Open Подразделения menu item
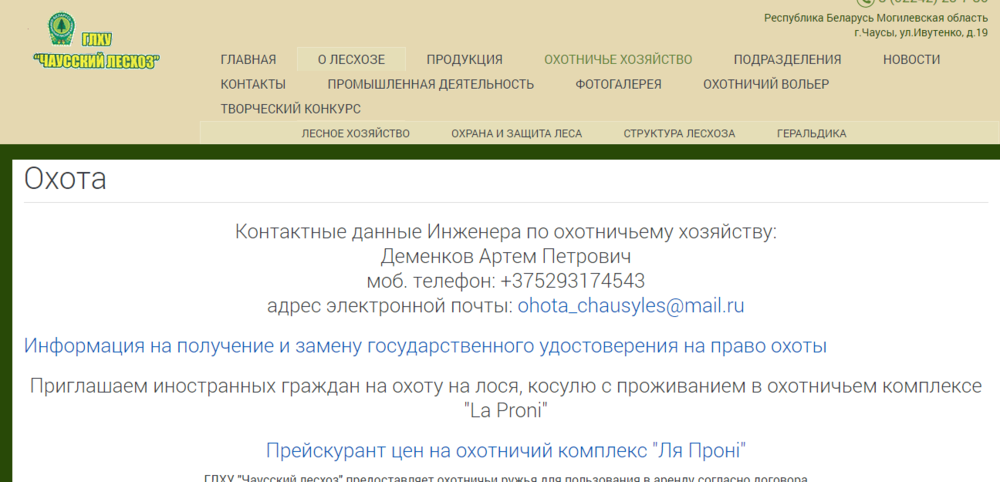This screenshot has height=482, width=1000. [x=787, y=59]
